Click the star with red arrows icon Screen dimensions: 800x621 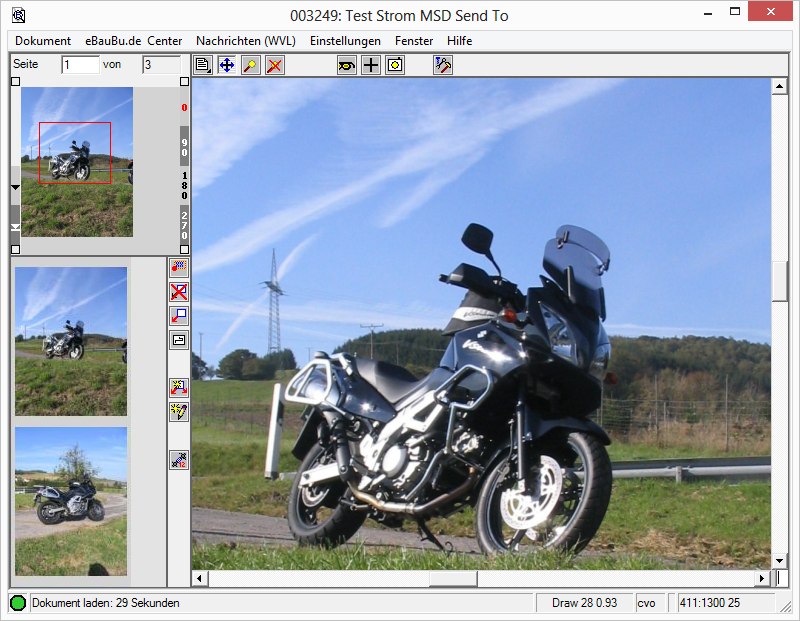(179, 387)
